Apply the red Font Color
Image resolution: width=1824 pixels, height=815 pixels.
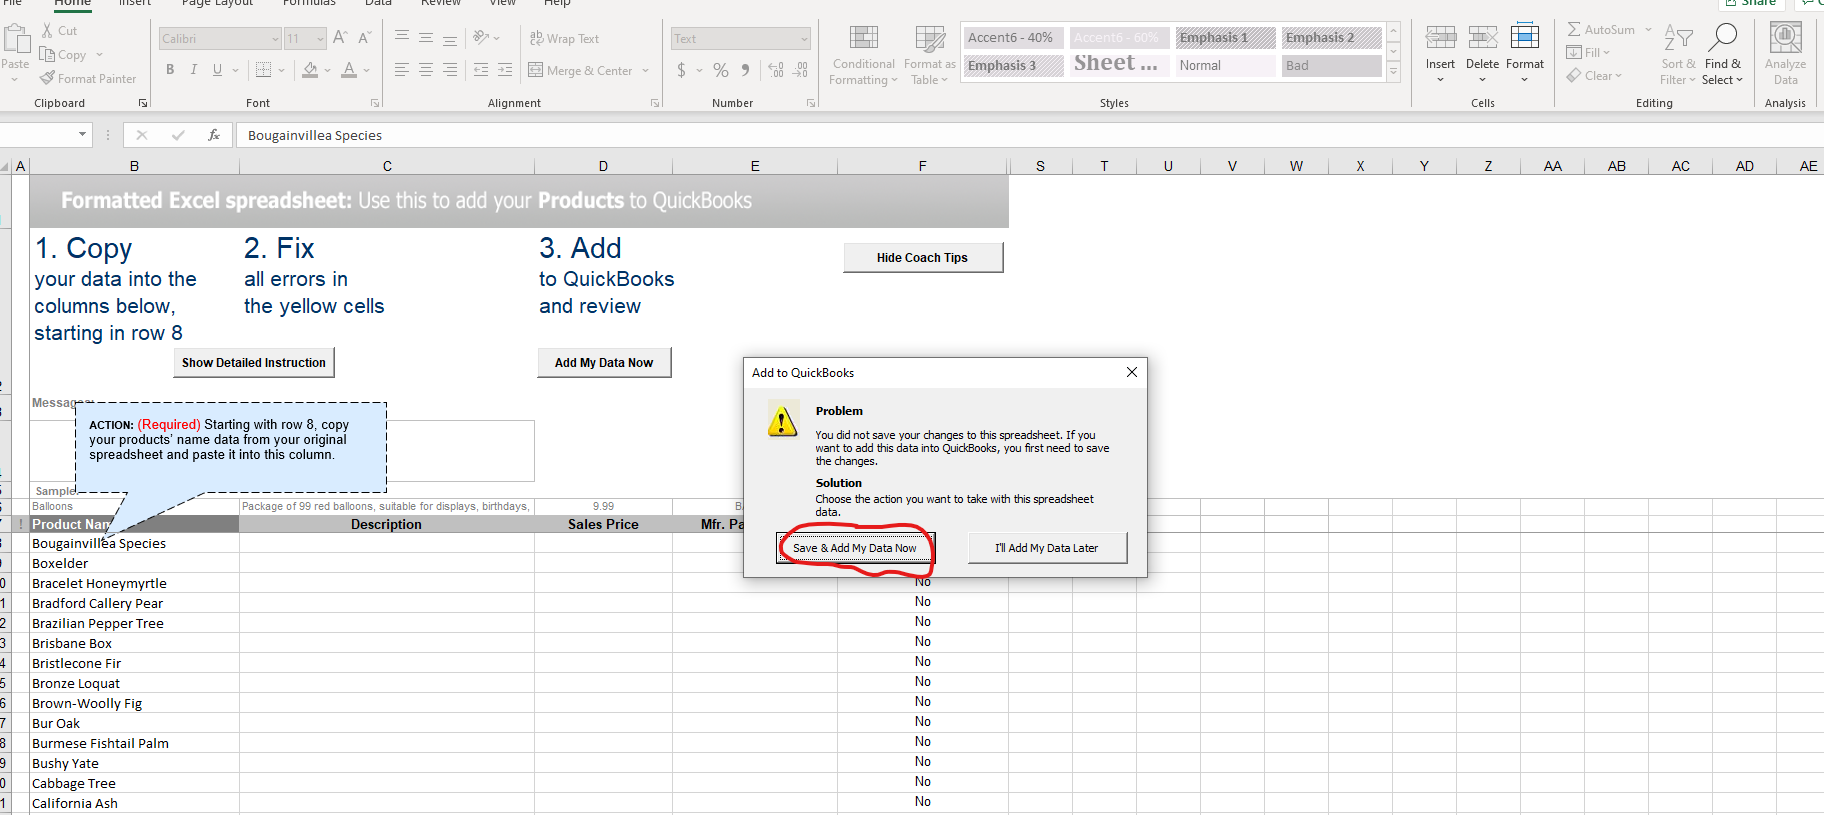(x=349, y=70)
